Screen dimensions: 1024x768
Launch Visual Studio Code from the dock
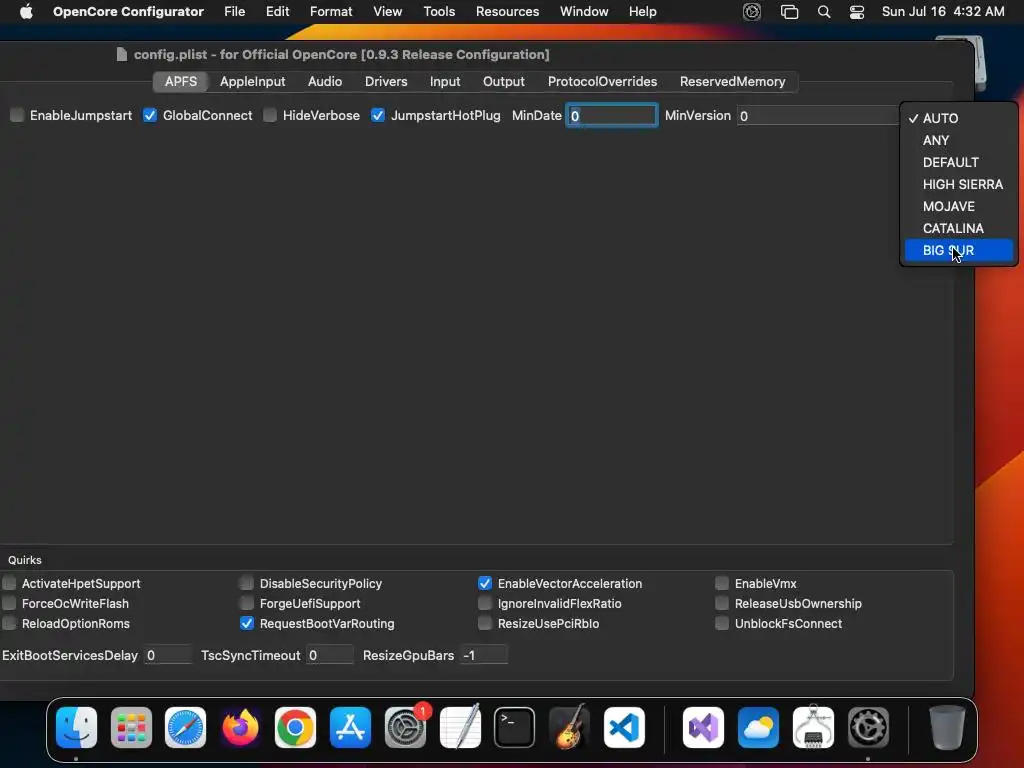tap(624, 727)
